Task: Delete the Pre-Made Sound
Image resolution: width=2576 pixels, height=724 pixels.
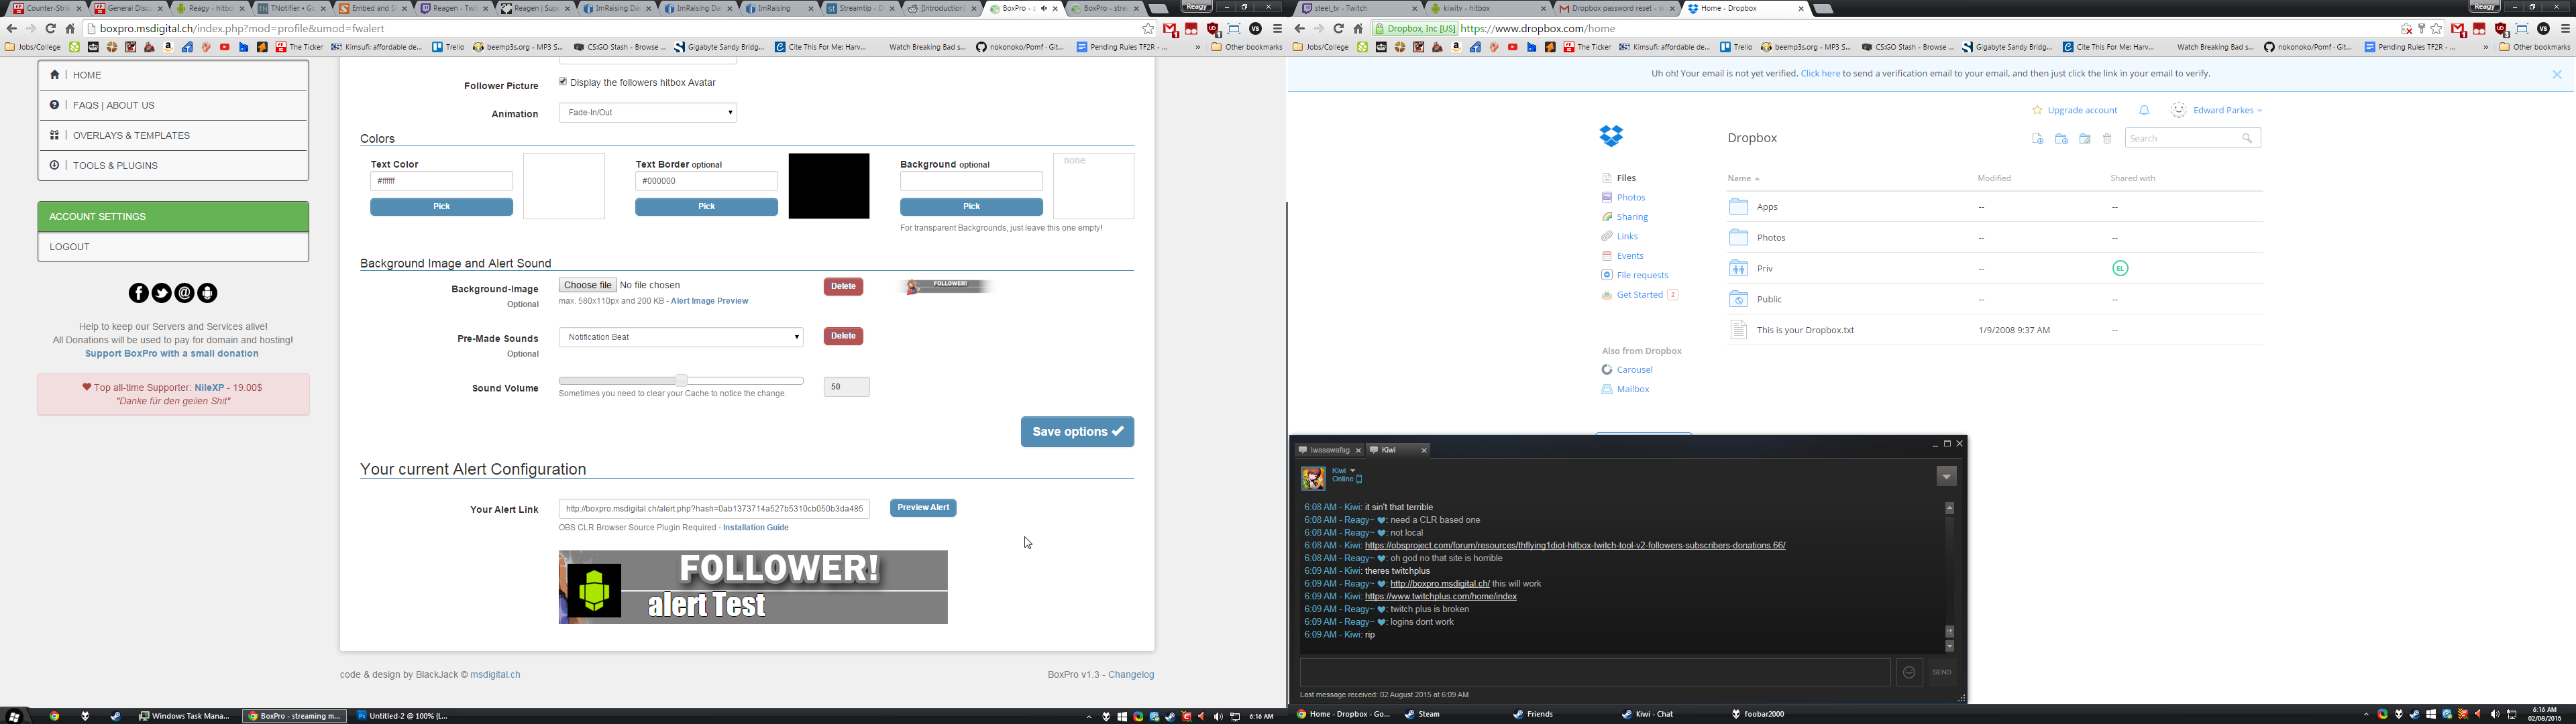Action: 843,336
